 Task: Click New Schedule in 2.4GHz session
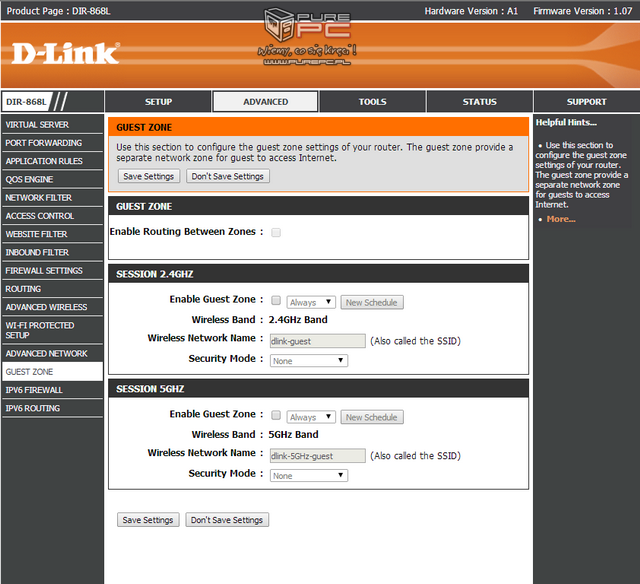372,302
